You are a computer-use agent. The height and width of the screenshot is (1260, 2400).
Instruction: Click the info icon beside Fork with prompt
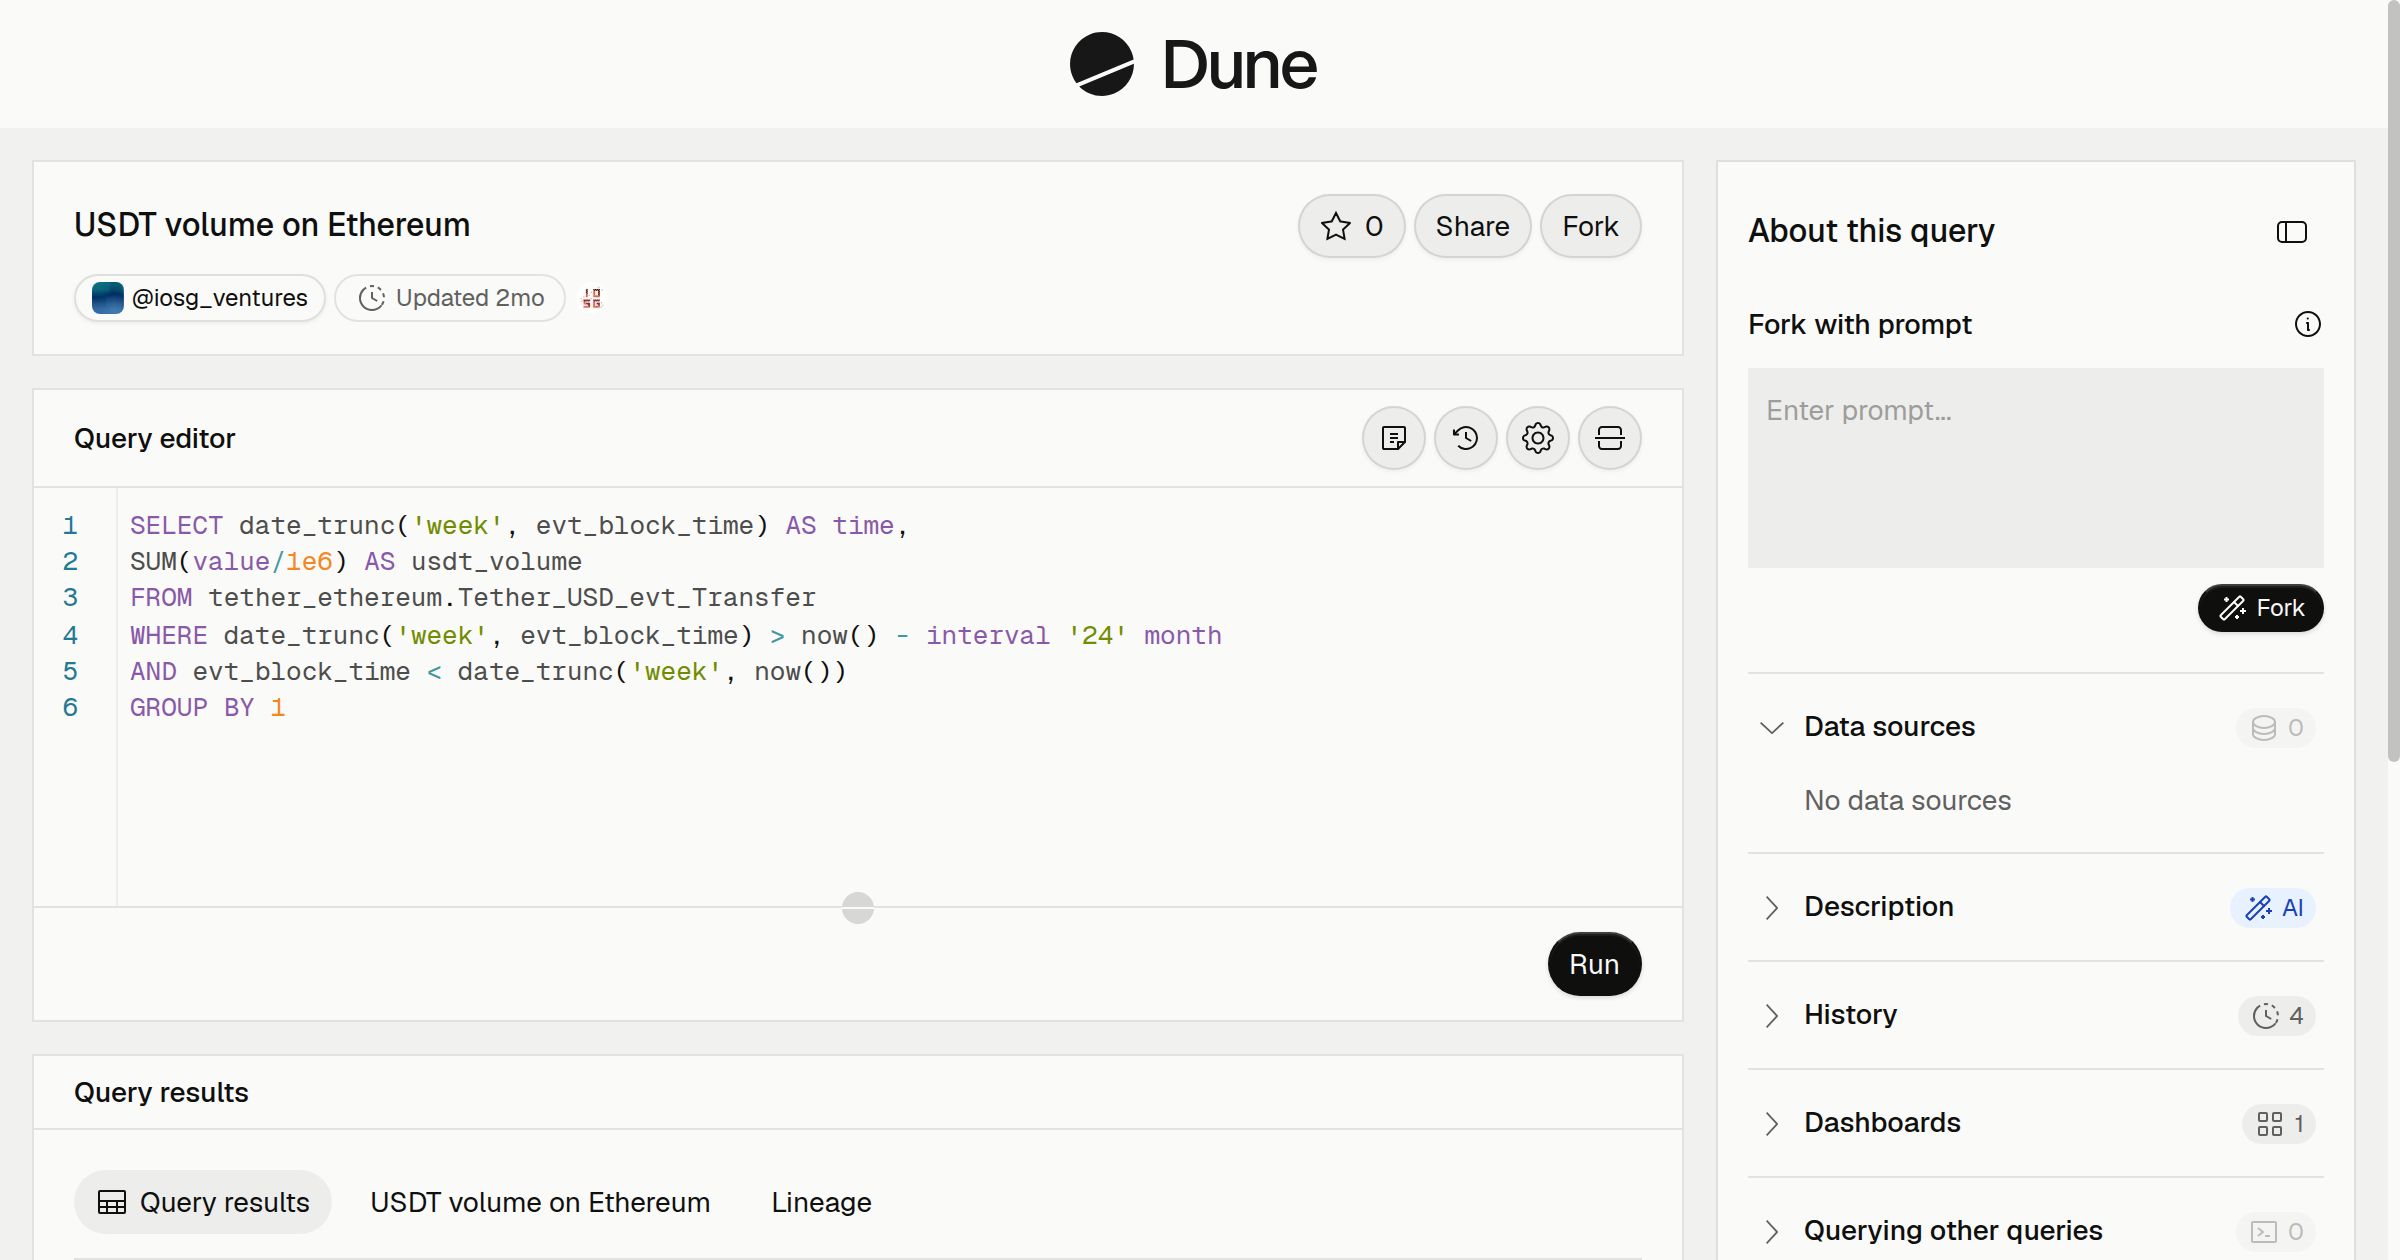[2307, 324]
